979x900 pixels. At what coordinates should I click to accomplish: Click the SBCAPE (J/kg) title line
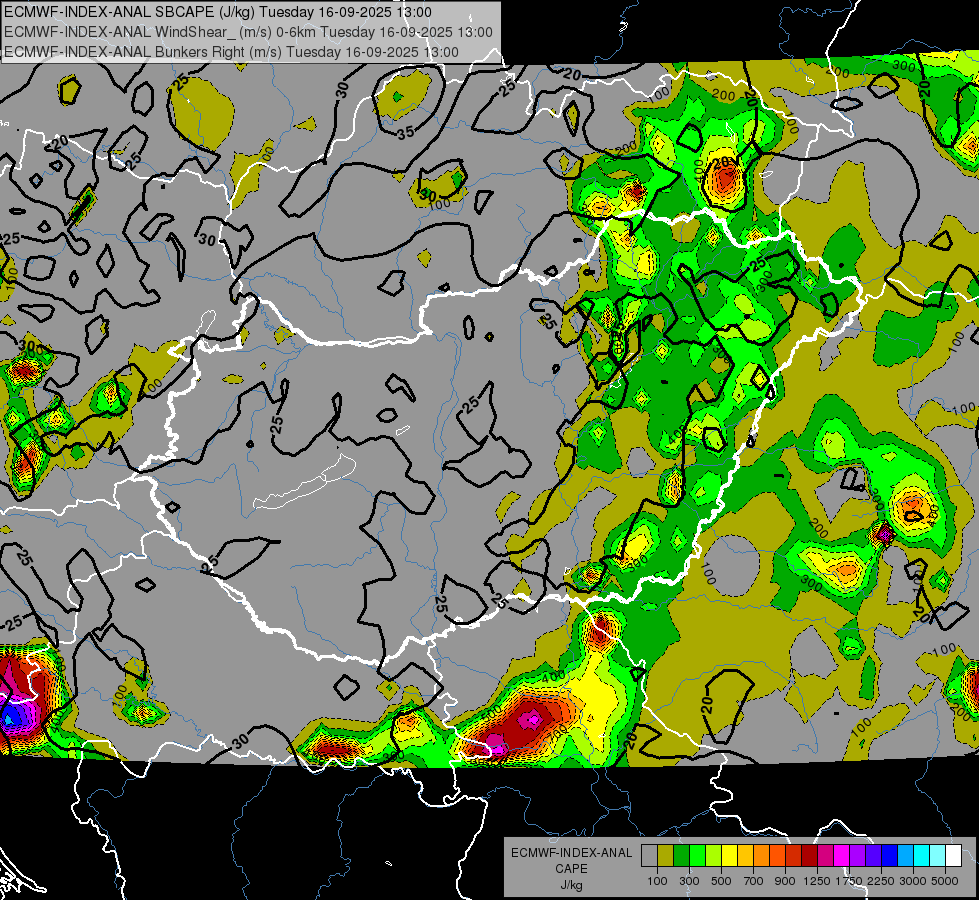(218, 12)
